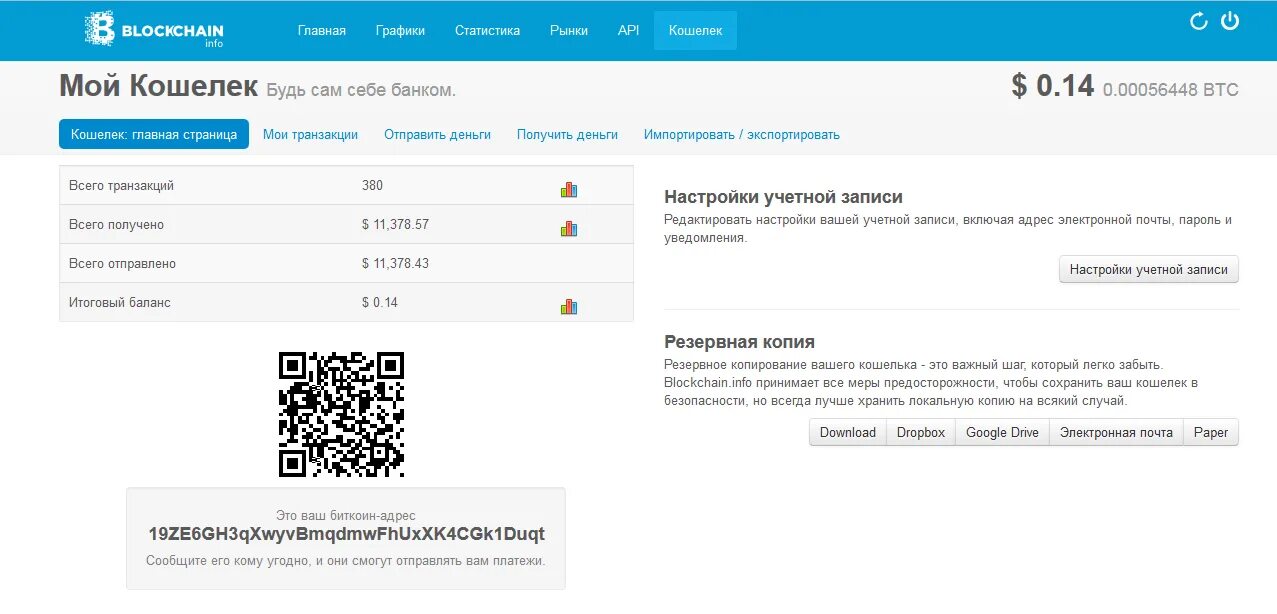
Task: Switch to Получить деньги tab
Action: click(567, 134)
